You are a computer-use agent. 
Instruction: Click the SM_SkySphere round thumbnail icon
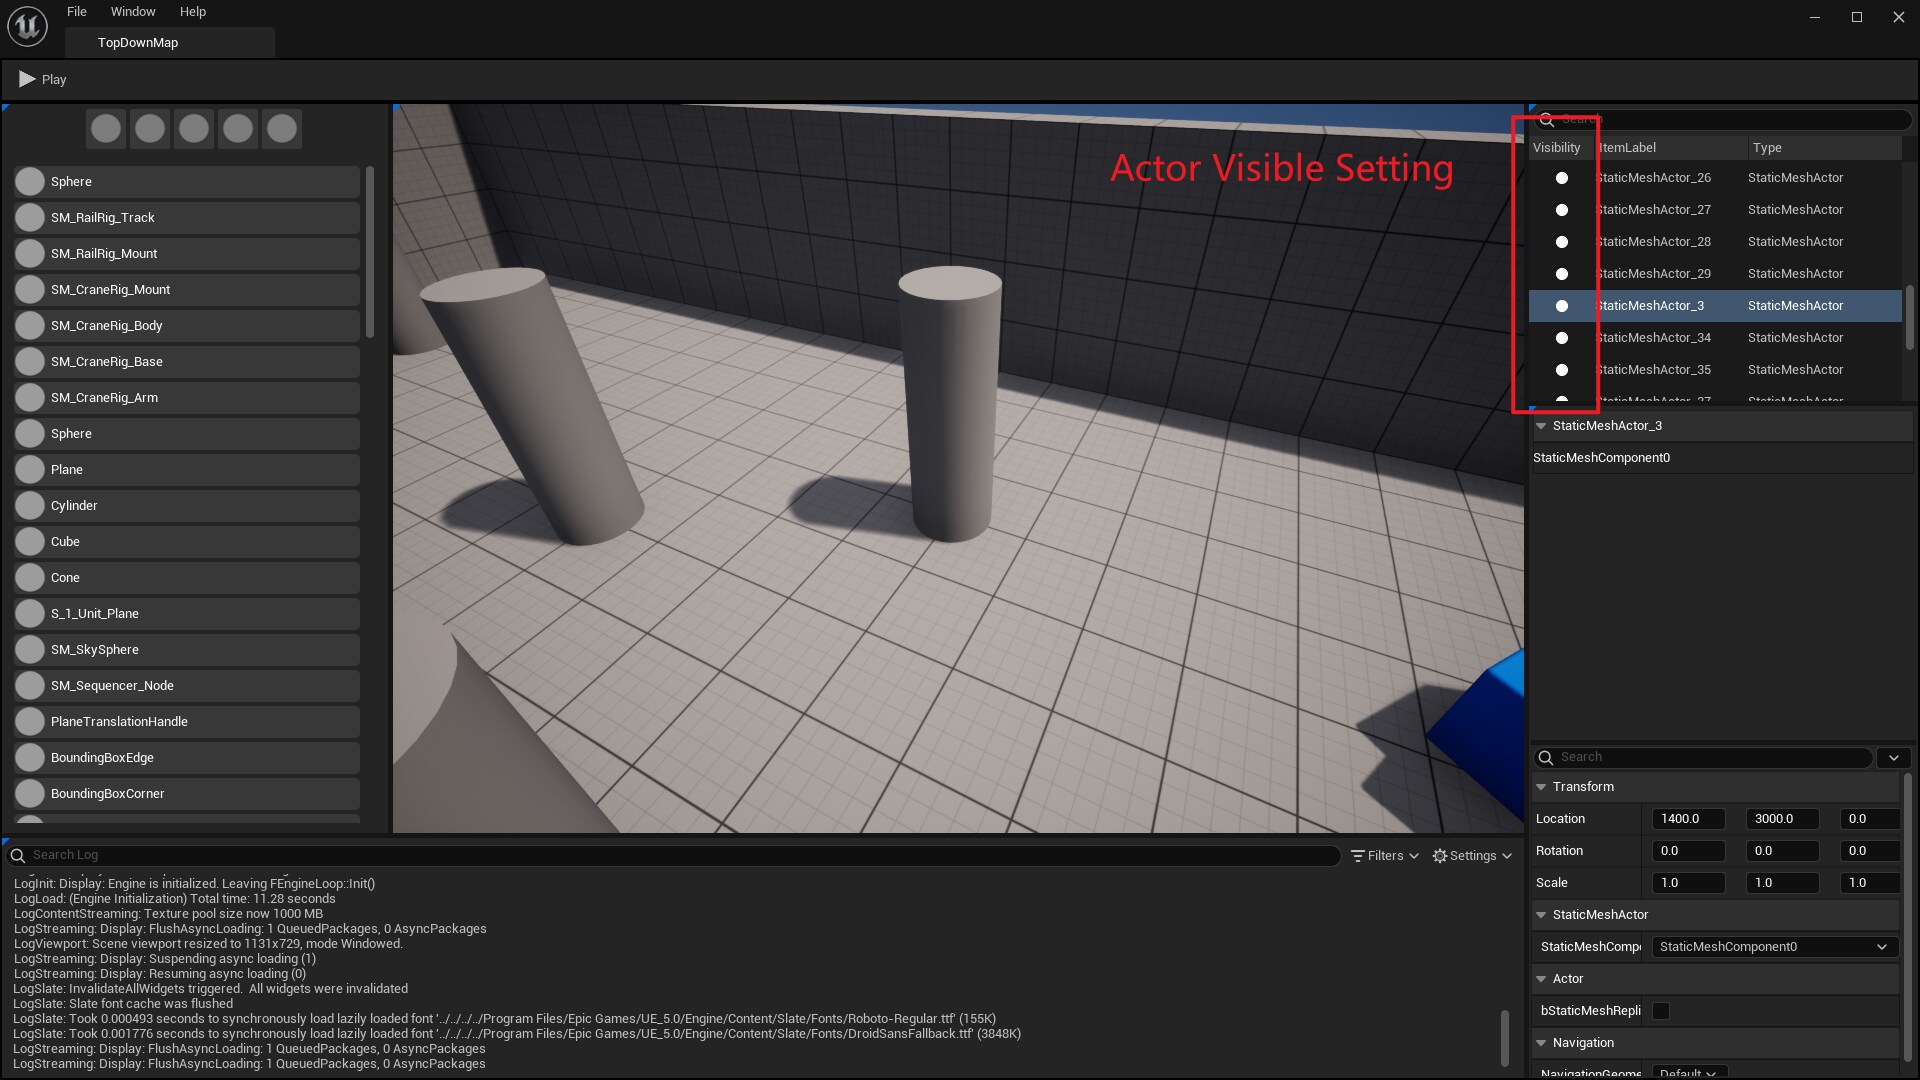coord(30,650)
